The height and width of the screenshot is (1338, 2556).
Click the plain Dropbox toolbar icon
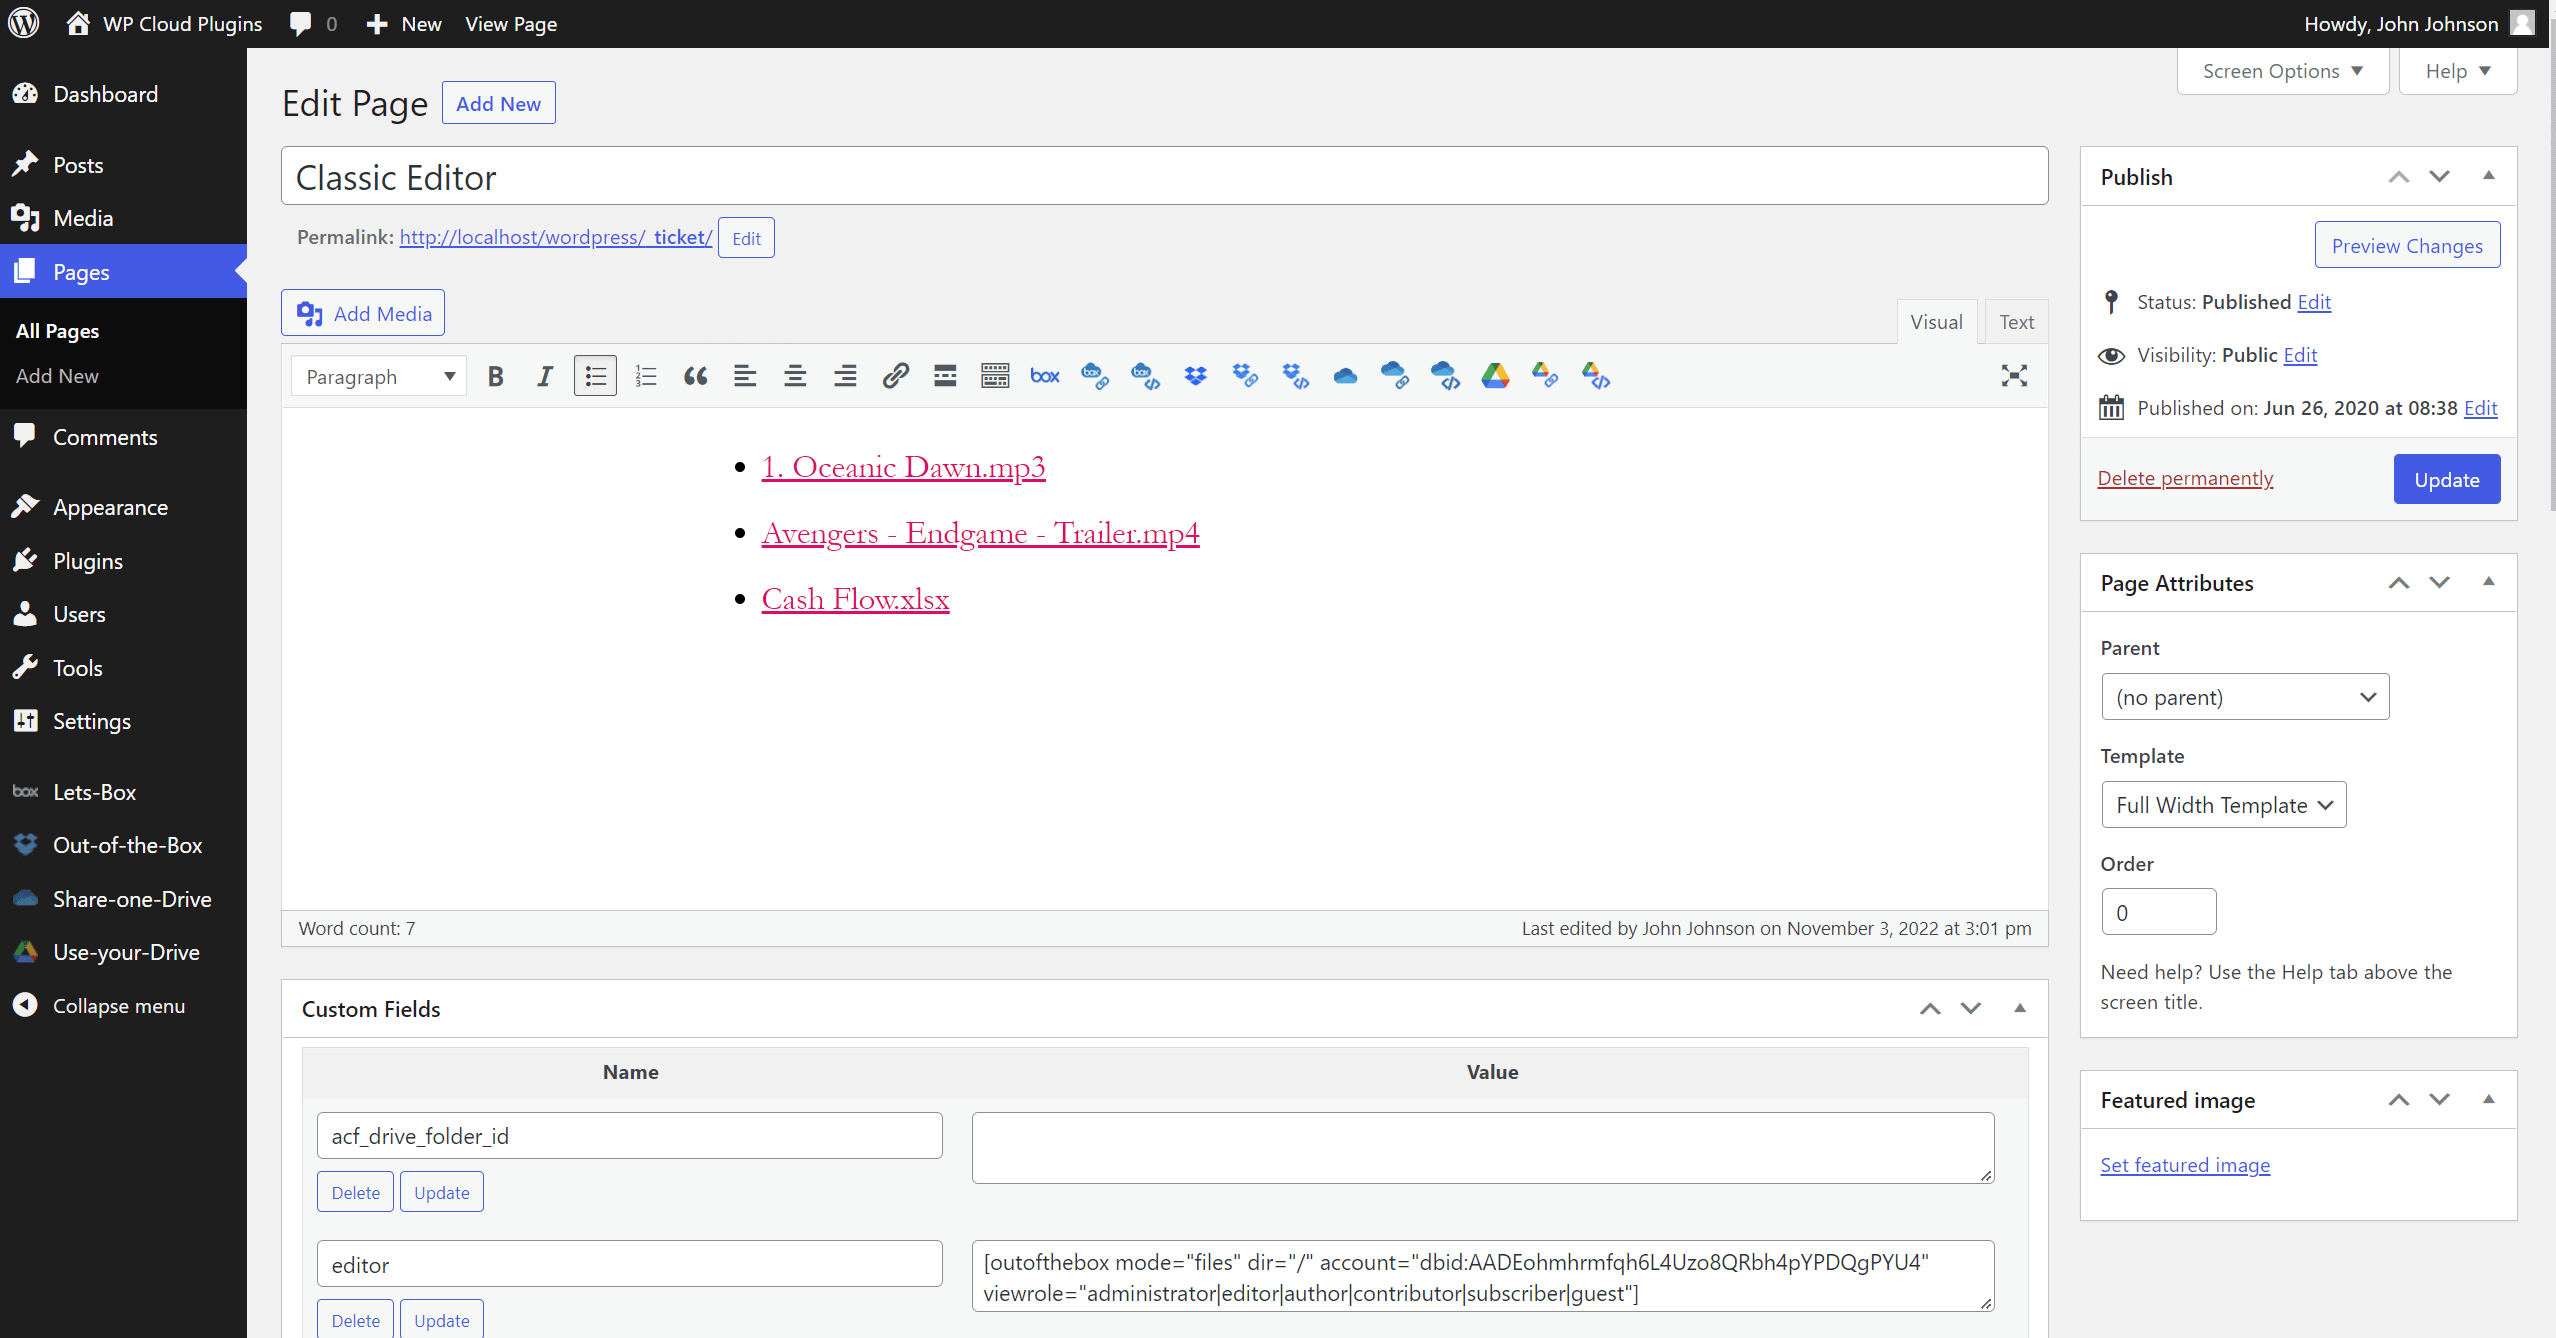1195,376
